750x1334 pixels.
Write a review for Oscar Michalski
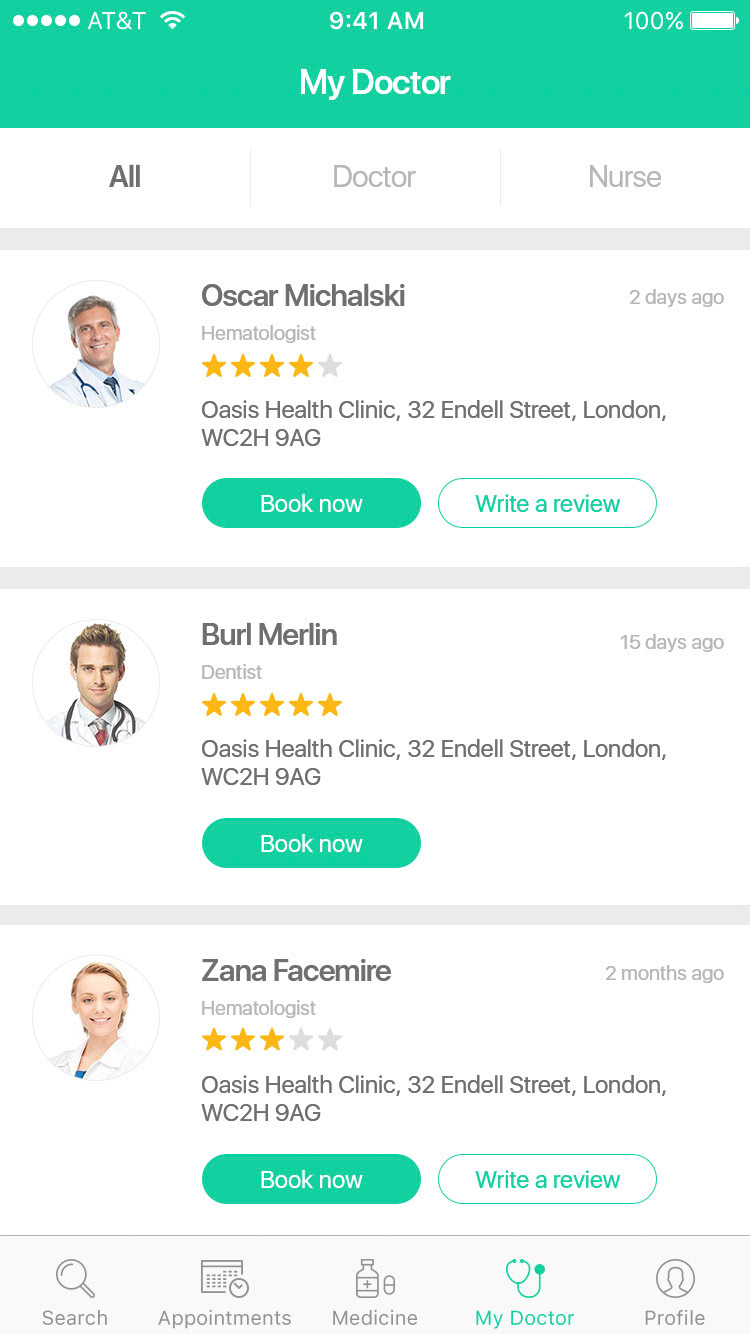pos(547,503)
